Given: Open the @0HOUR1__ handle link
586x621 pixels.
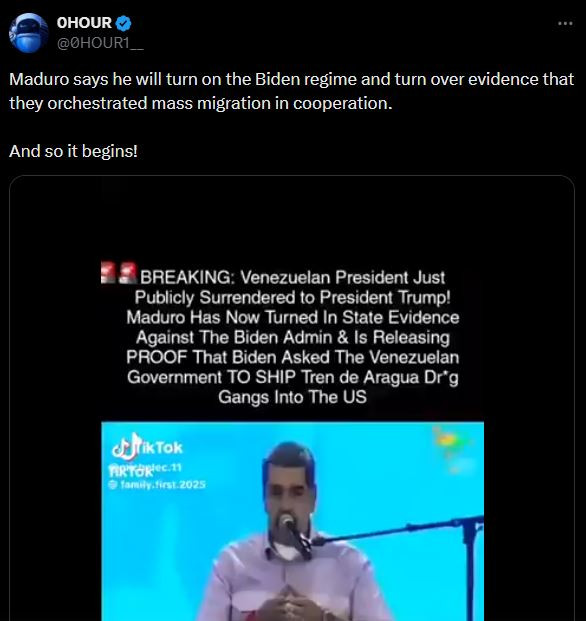Looking at the screenshot, I should (x=100, y=43).
